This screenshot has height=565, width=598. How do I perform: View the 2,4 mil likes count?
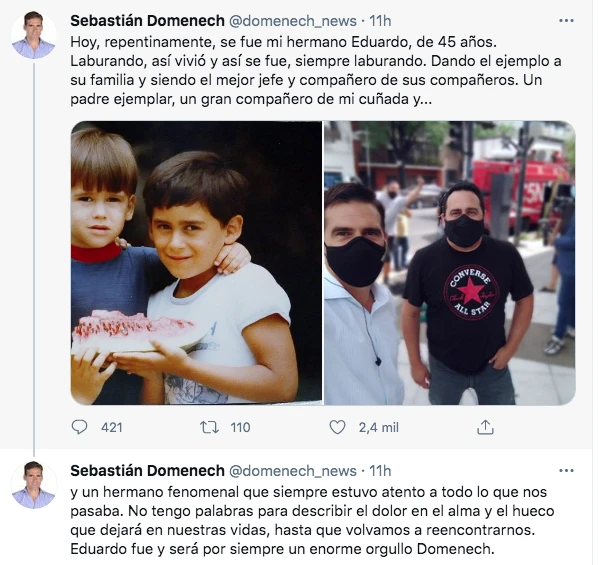click(378, 428)
